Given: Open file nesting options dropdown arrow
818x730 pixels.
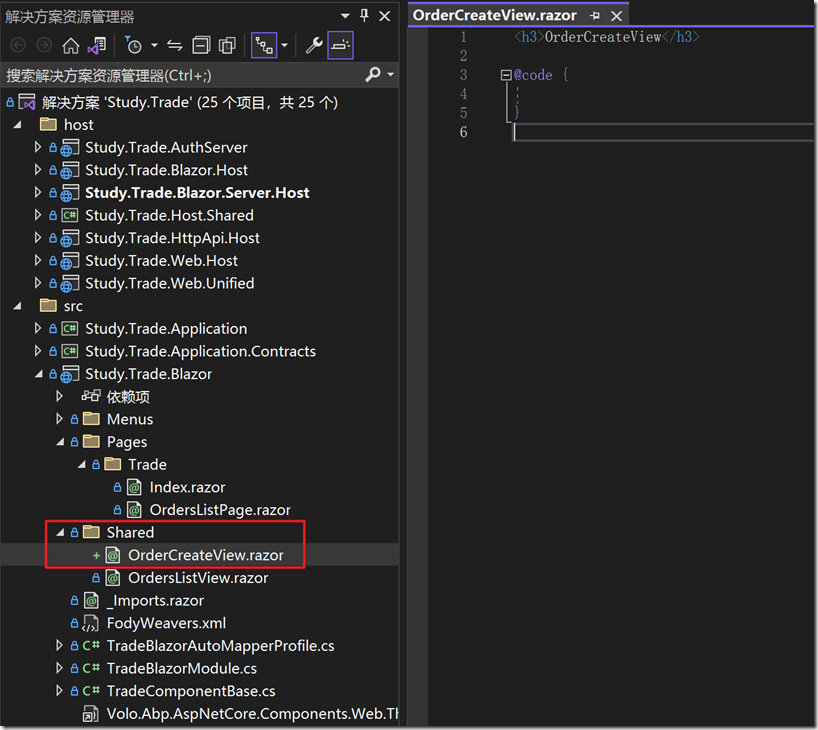Looking at the screenshot, I should click(284, 46).
